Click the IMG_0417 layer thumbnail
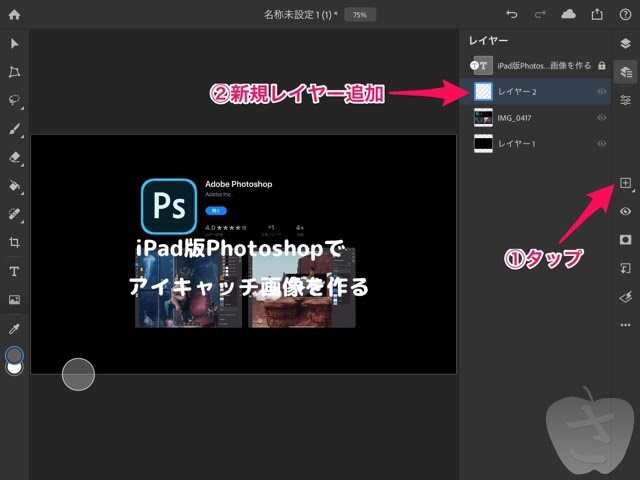 click(483, 118)
